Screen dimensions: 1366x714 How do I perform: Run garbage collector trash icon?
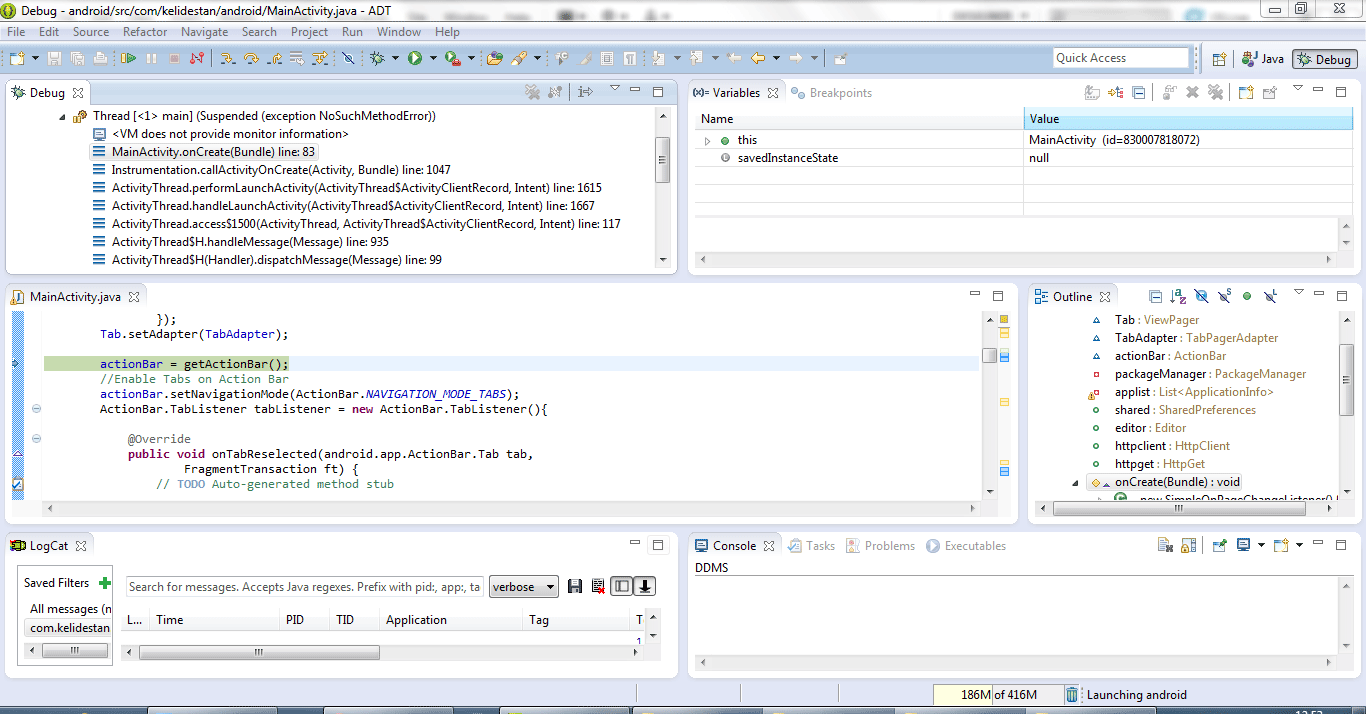click(x=1072, y=695)
